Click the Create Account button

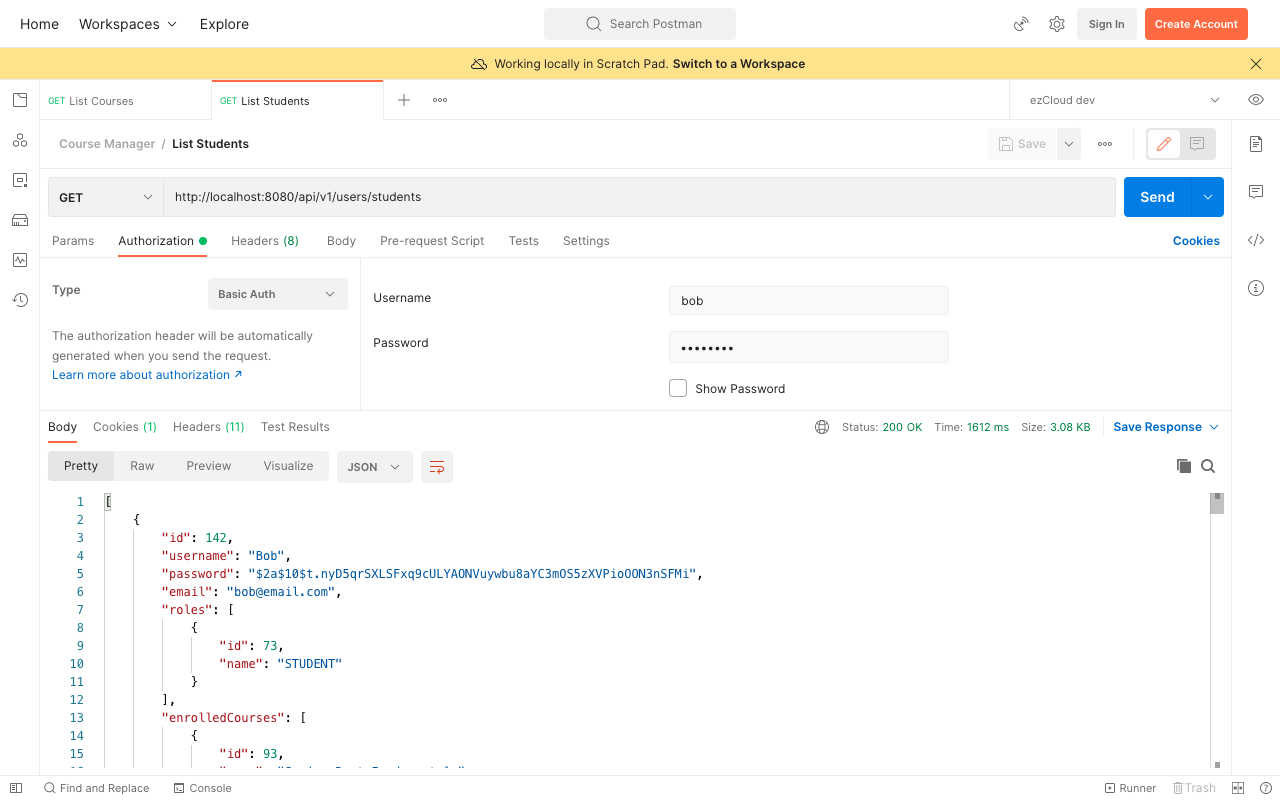click(x=1196, y=24)
